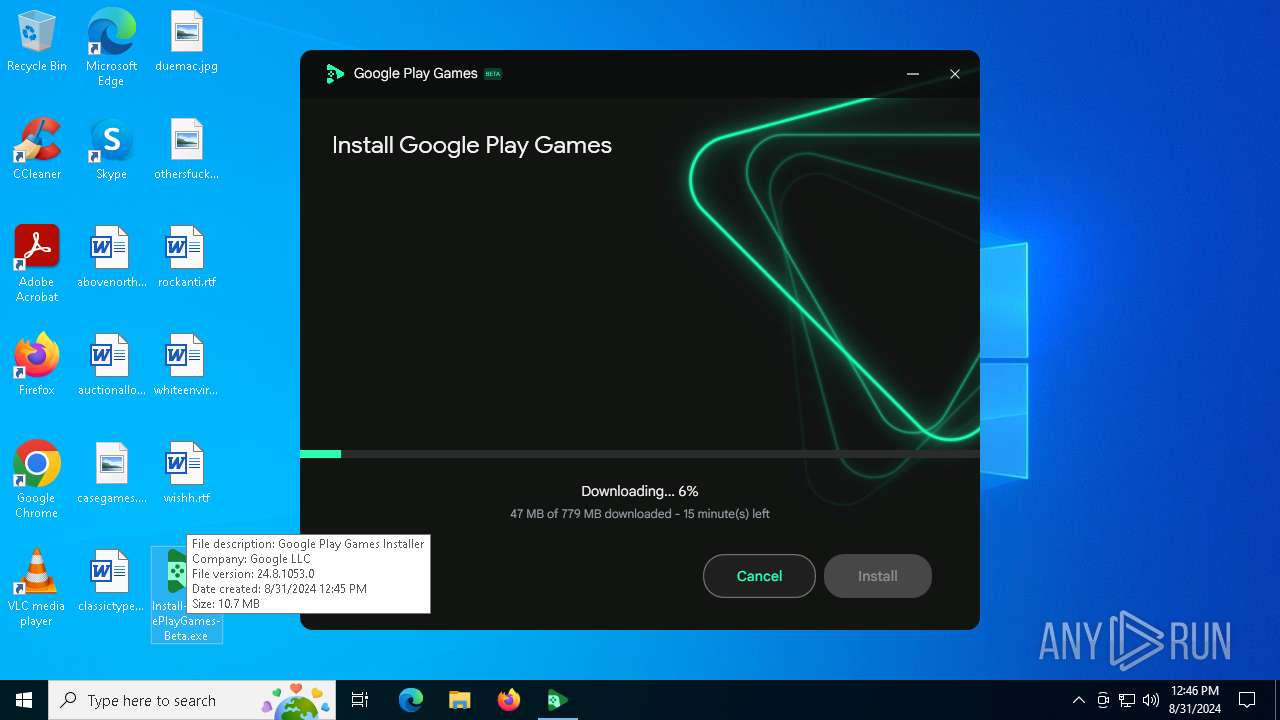Screen dimensions: 1280x720
Task: Select the Microsoft Edge desktop shortcut
Action: [x=111, y=47]
